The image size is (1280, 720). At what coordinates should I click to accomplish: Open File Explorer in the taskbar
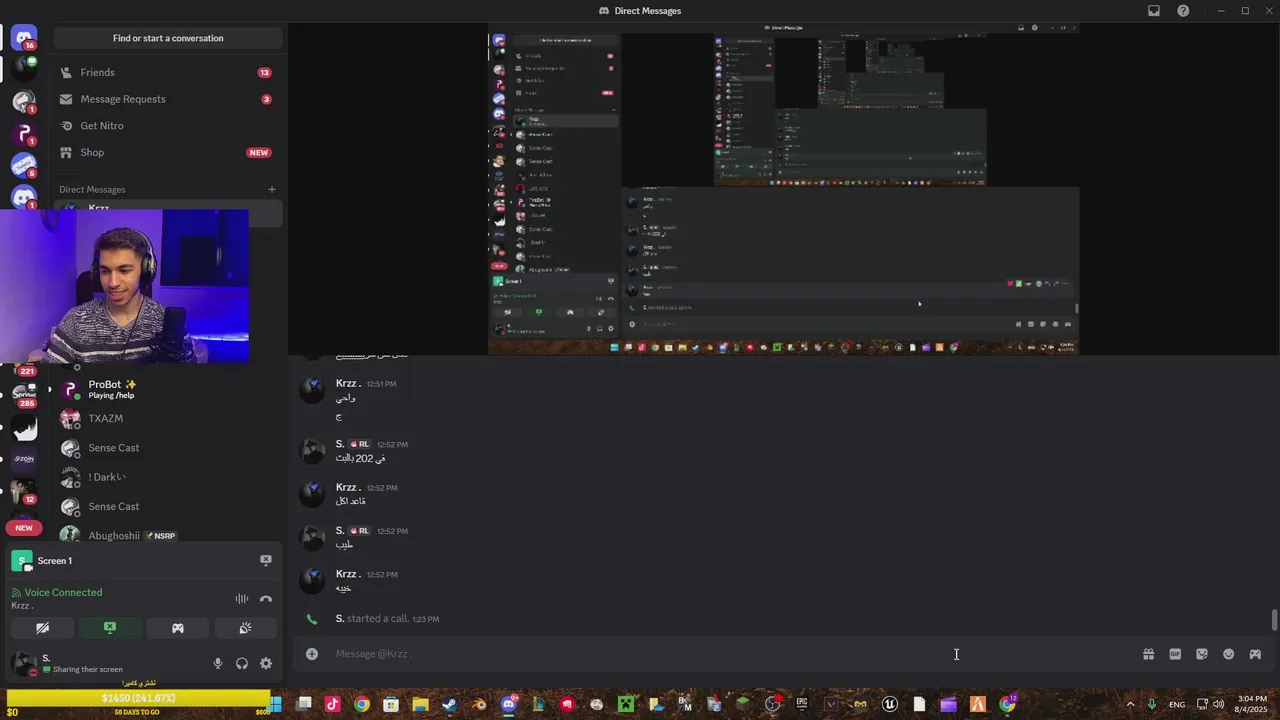click(421, 704)
